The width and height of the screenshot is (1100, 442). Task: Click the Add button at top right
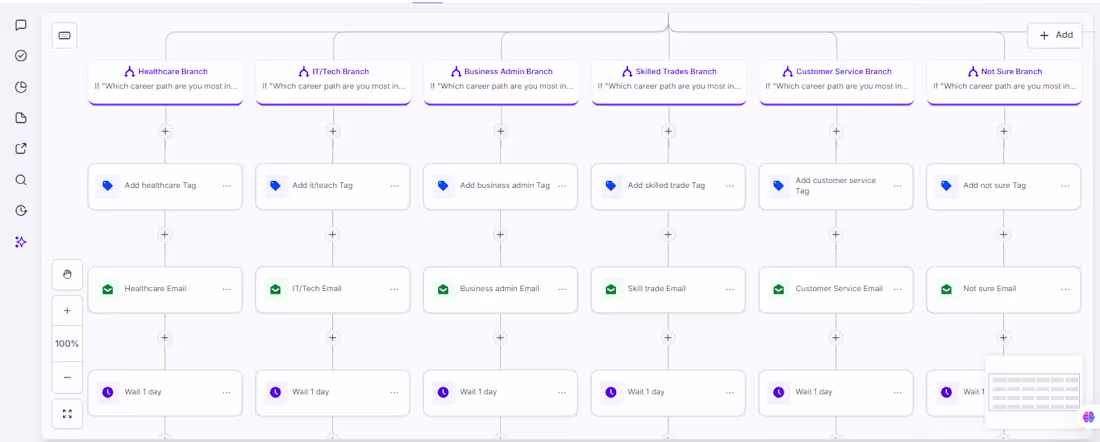pyautogui.click(x=1055, y=35)
